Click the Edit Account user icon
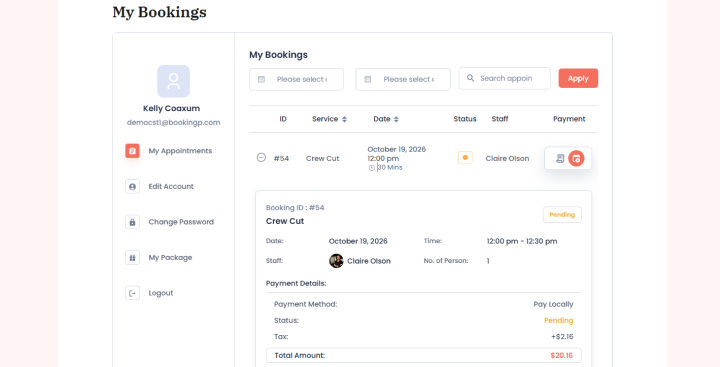720x367 pixels. tap(132, 186)
